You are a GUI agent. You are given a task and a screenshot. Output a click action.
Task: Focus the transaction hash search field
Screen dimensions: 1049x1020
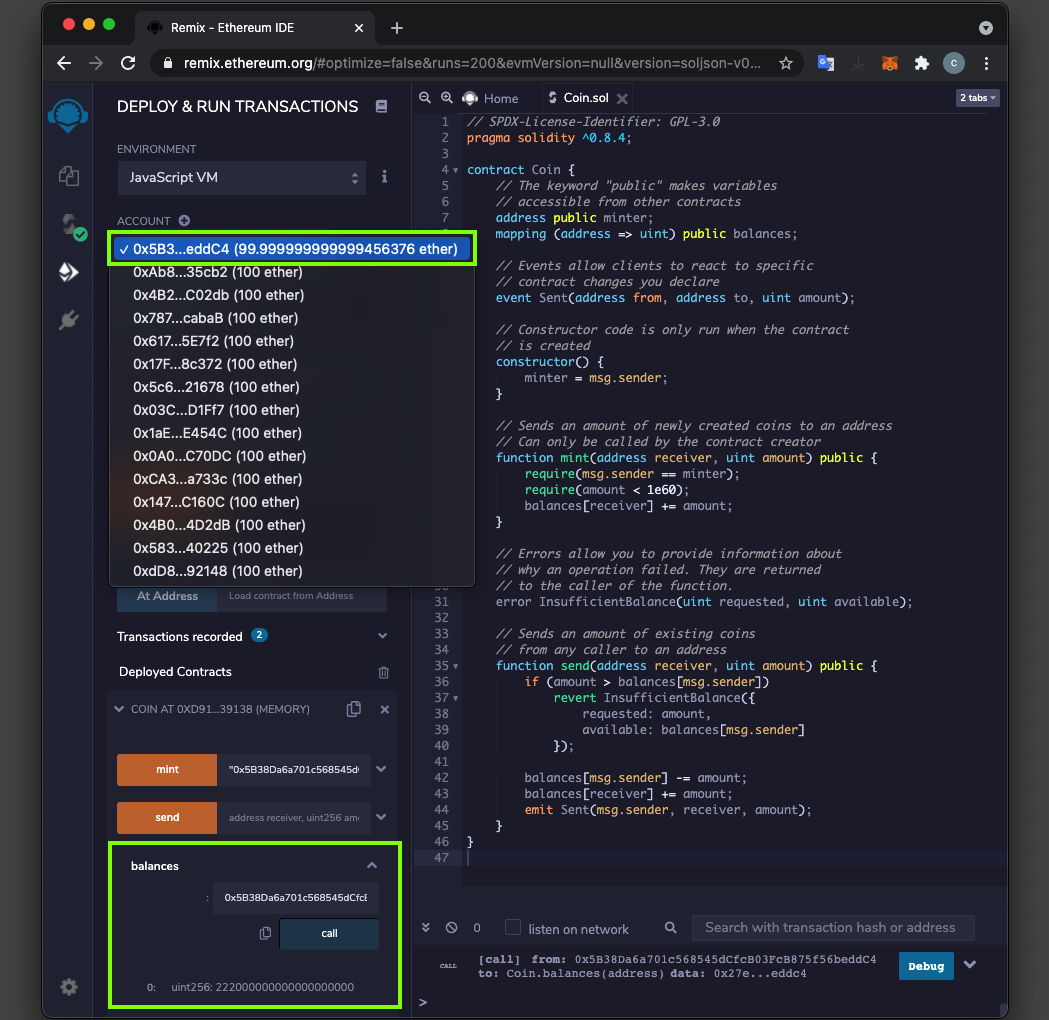(833, 928)
